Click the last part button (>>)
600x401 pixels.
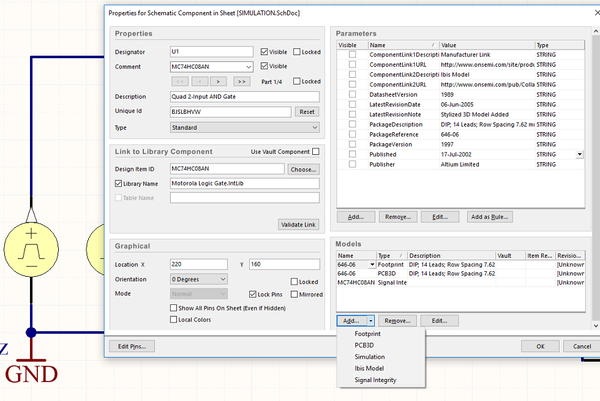click(x=241, y=82)
